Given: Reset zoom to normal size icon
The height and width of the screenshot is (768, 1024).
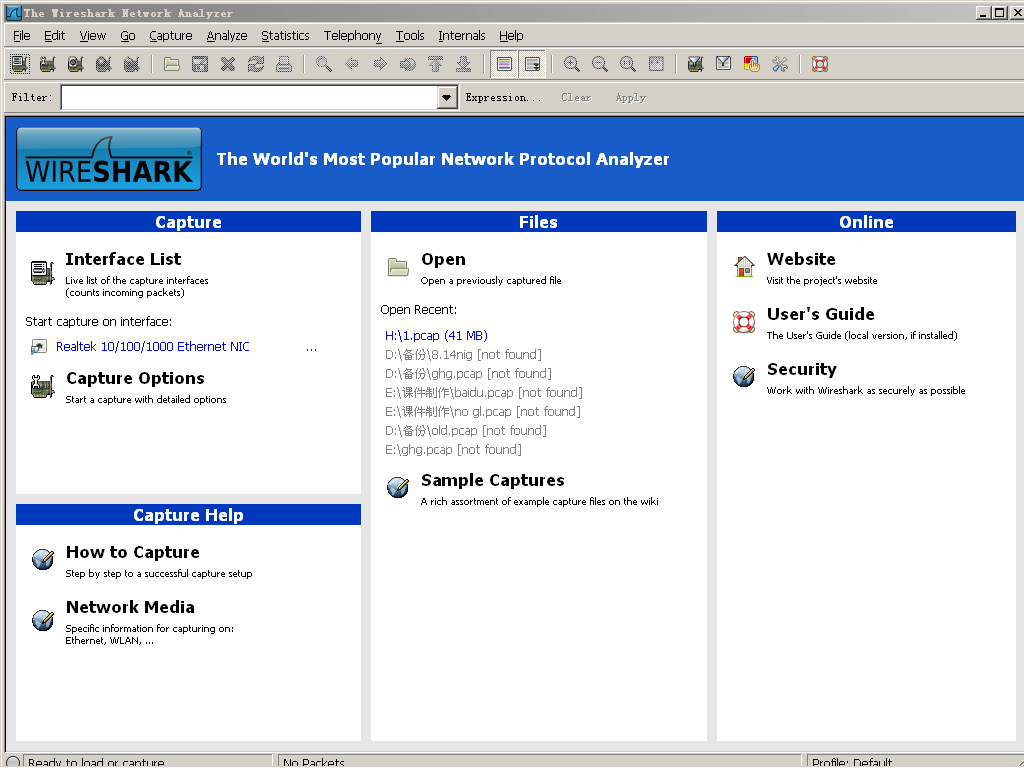Looking at the screenshot, I should tap(628, 64).
